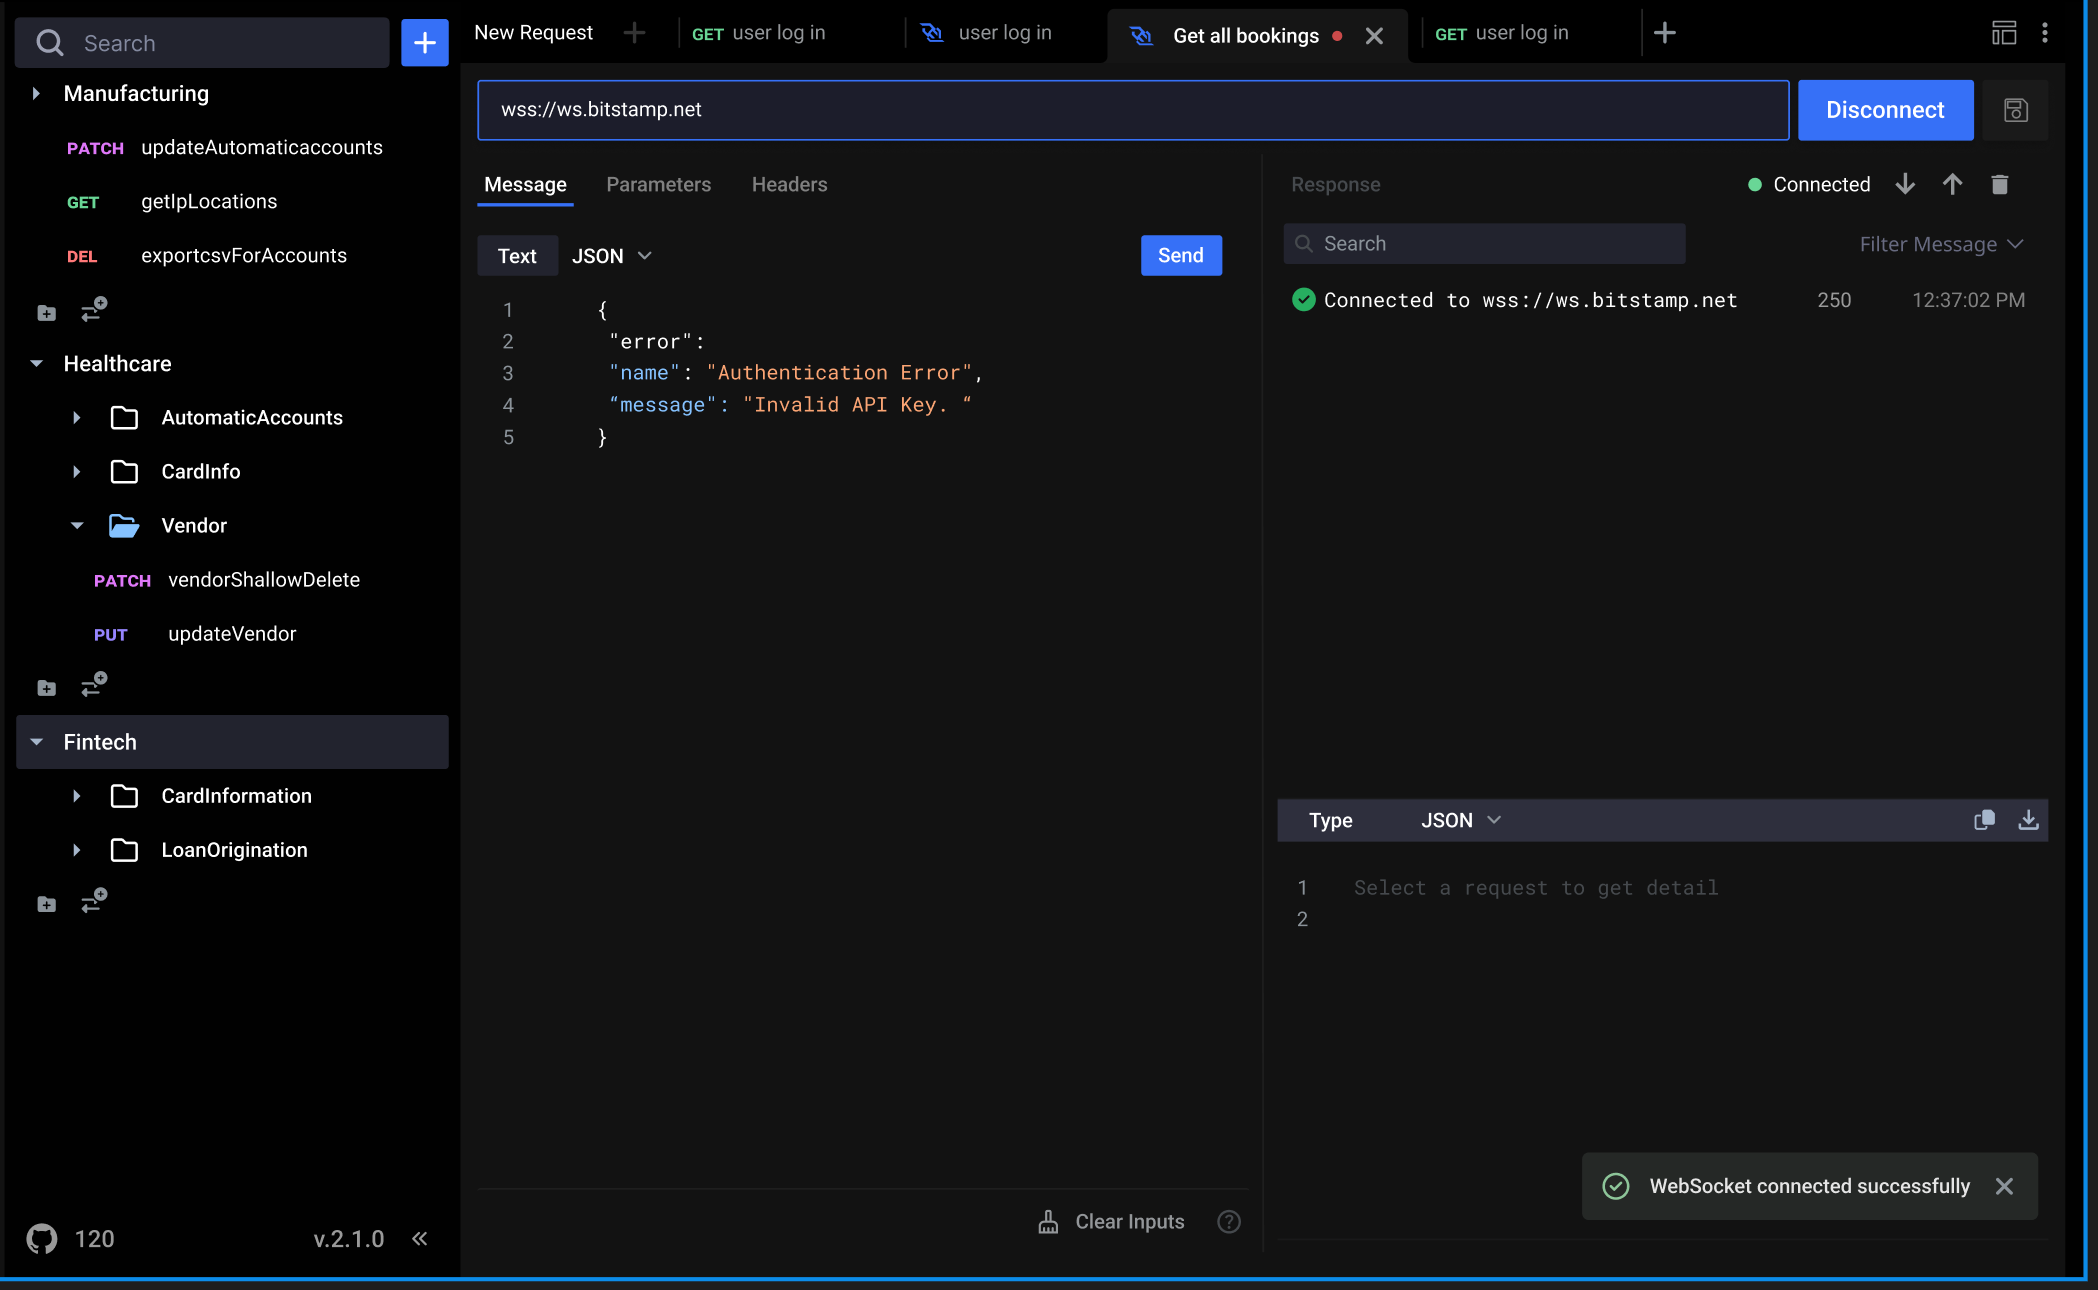Click the plus icon beside New Request tab

634,33
